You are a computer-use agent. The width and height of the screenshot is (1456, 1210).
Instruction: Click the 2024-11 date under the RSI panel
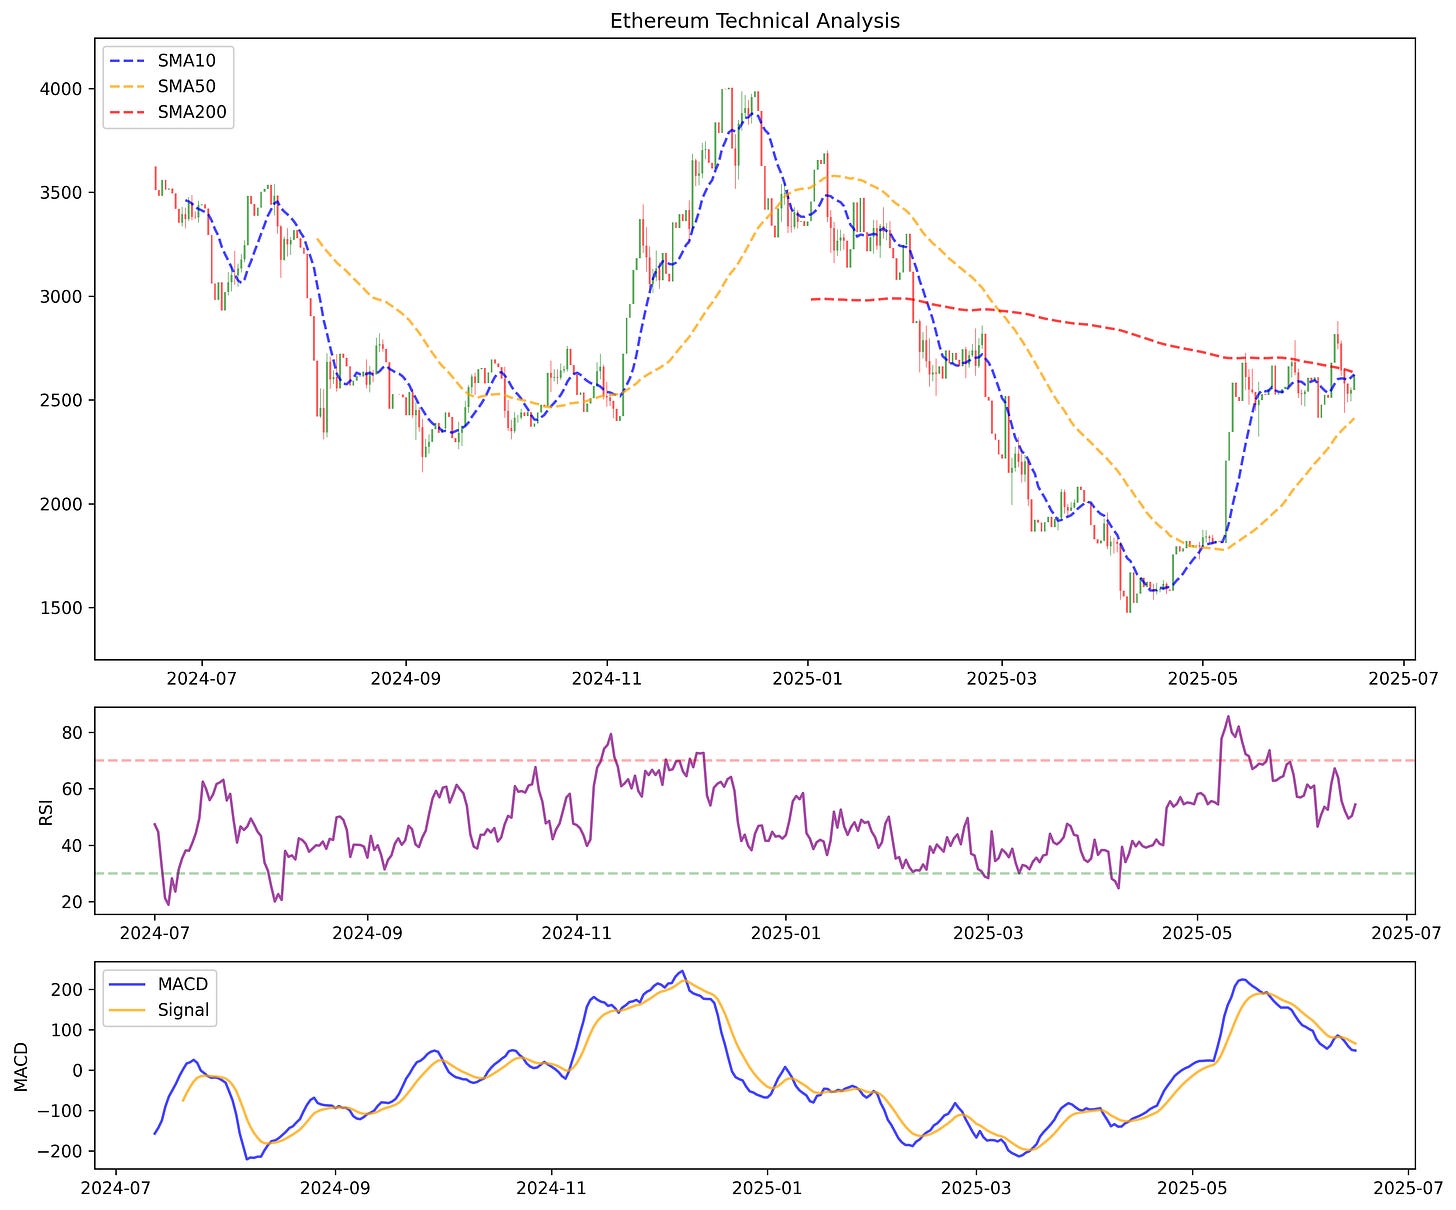(576, 933)
